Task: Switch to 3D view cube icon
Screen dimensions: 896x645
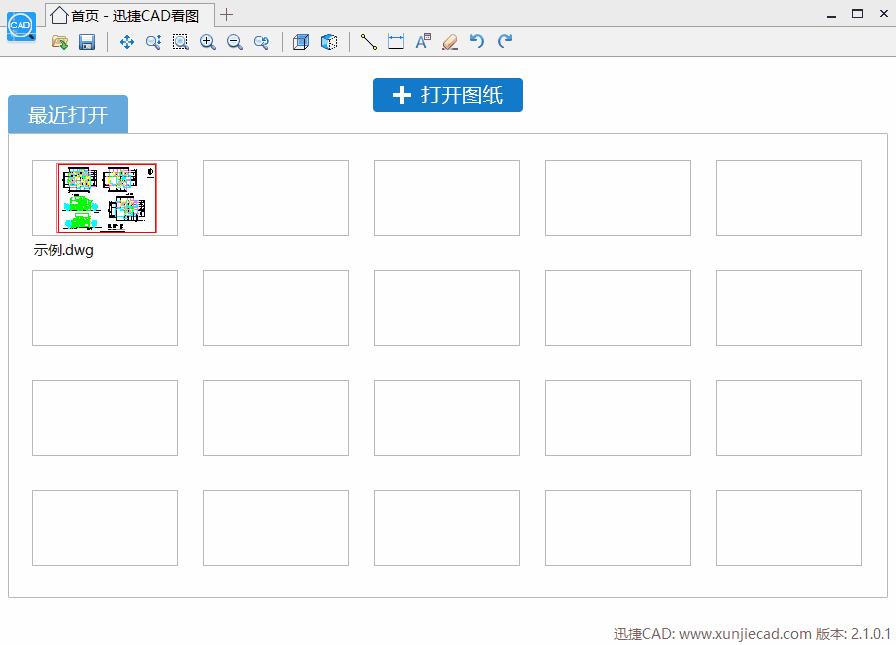Action: 301,42
